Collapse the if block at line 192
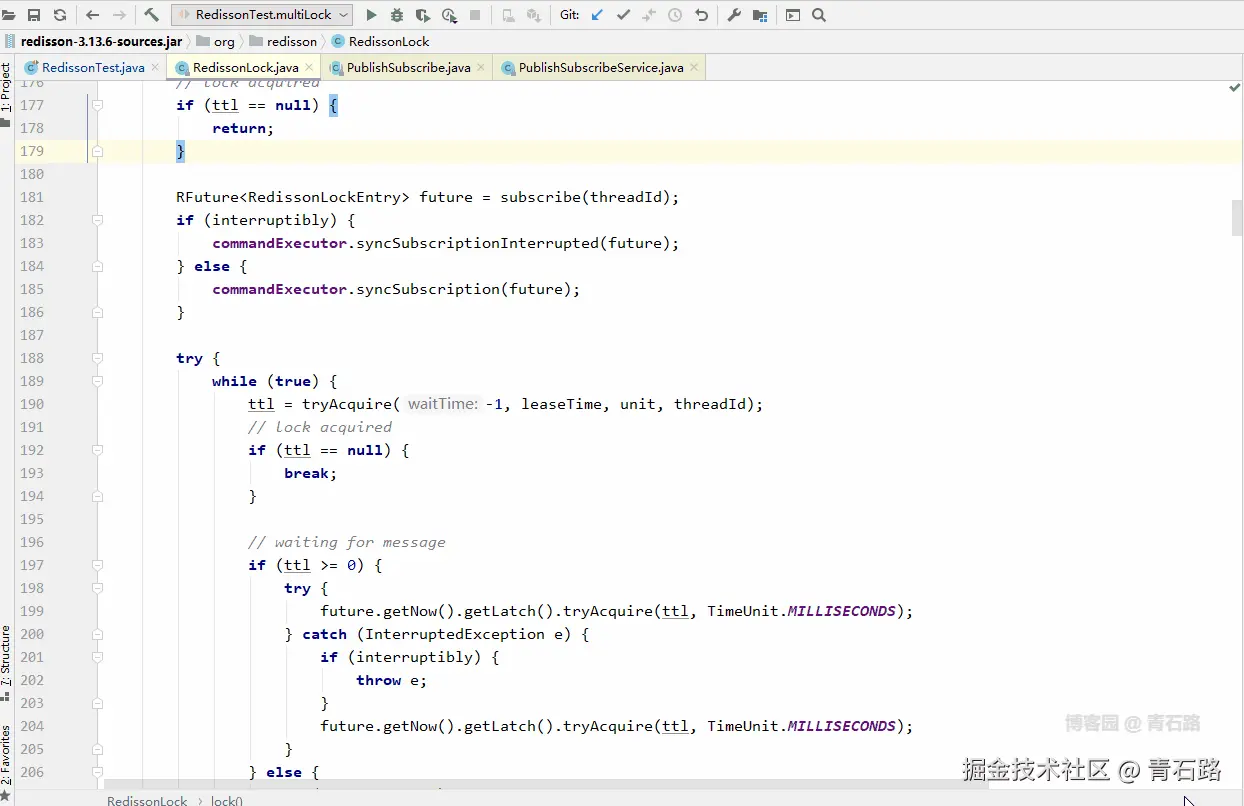Image resolution: width=1244 pixels, height=806 pixels. [98, 450]
